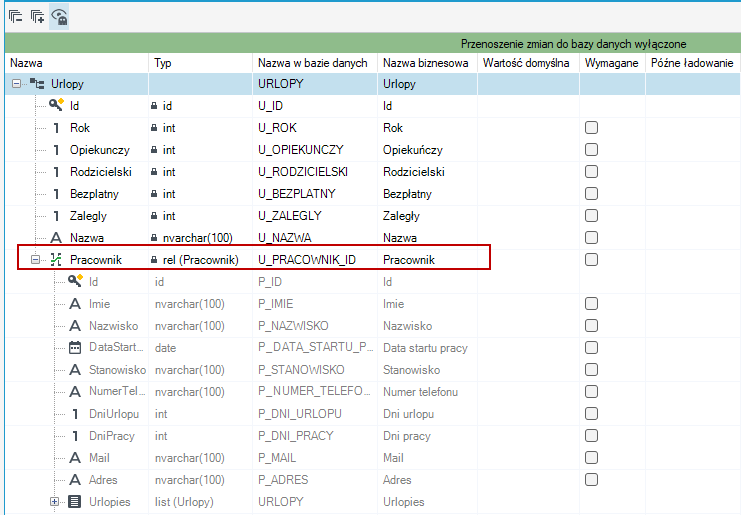Screen dimensions: 741x515
Task: Click the number icon beside Bezplatny
Action: pyautogui.click(x=56, y=194)
